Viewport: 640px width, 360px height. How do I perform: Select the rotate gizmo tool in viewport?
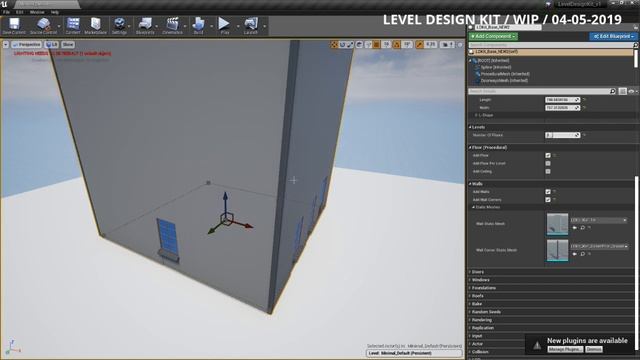click(x=342, y=44)
